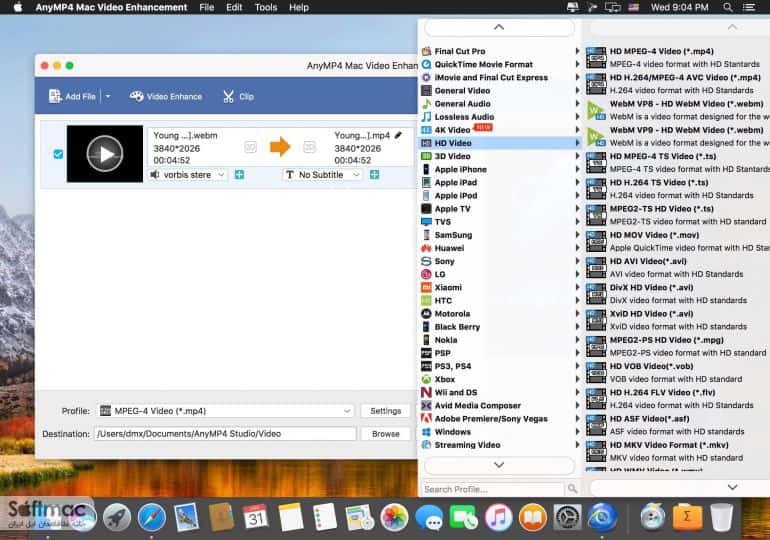Uncheck the Young webm file checkbox
Viewport: 770px width, 540px height.
[58, 154]
